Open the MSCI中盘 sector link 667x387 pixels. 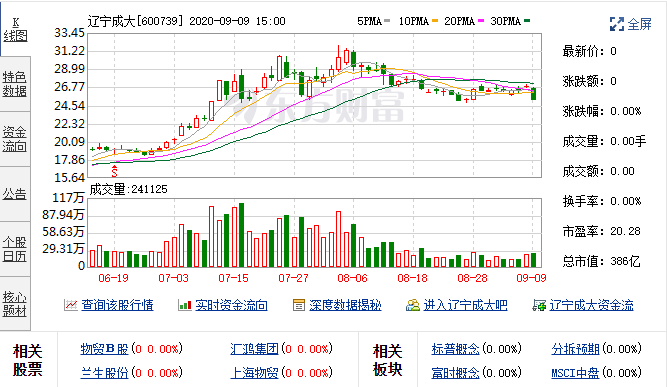(x=576, y=373)
